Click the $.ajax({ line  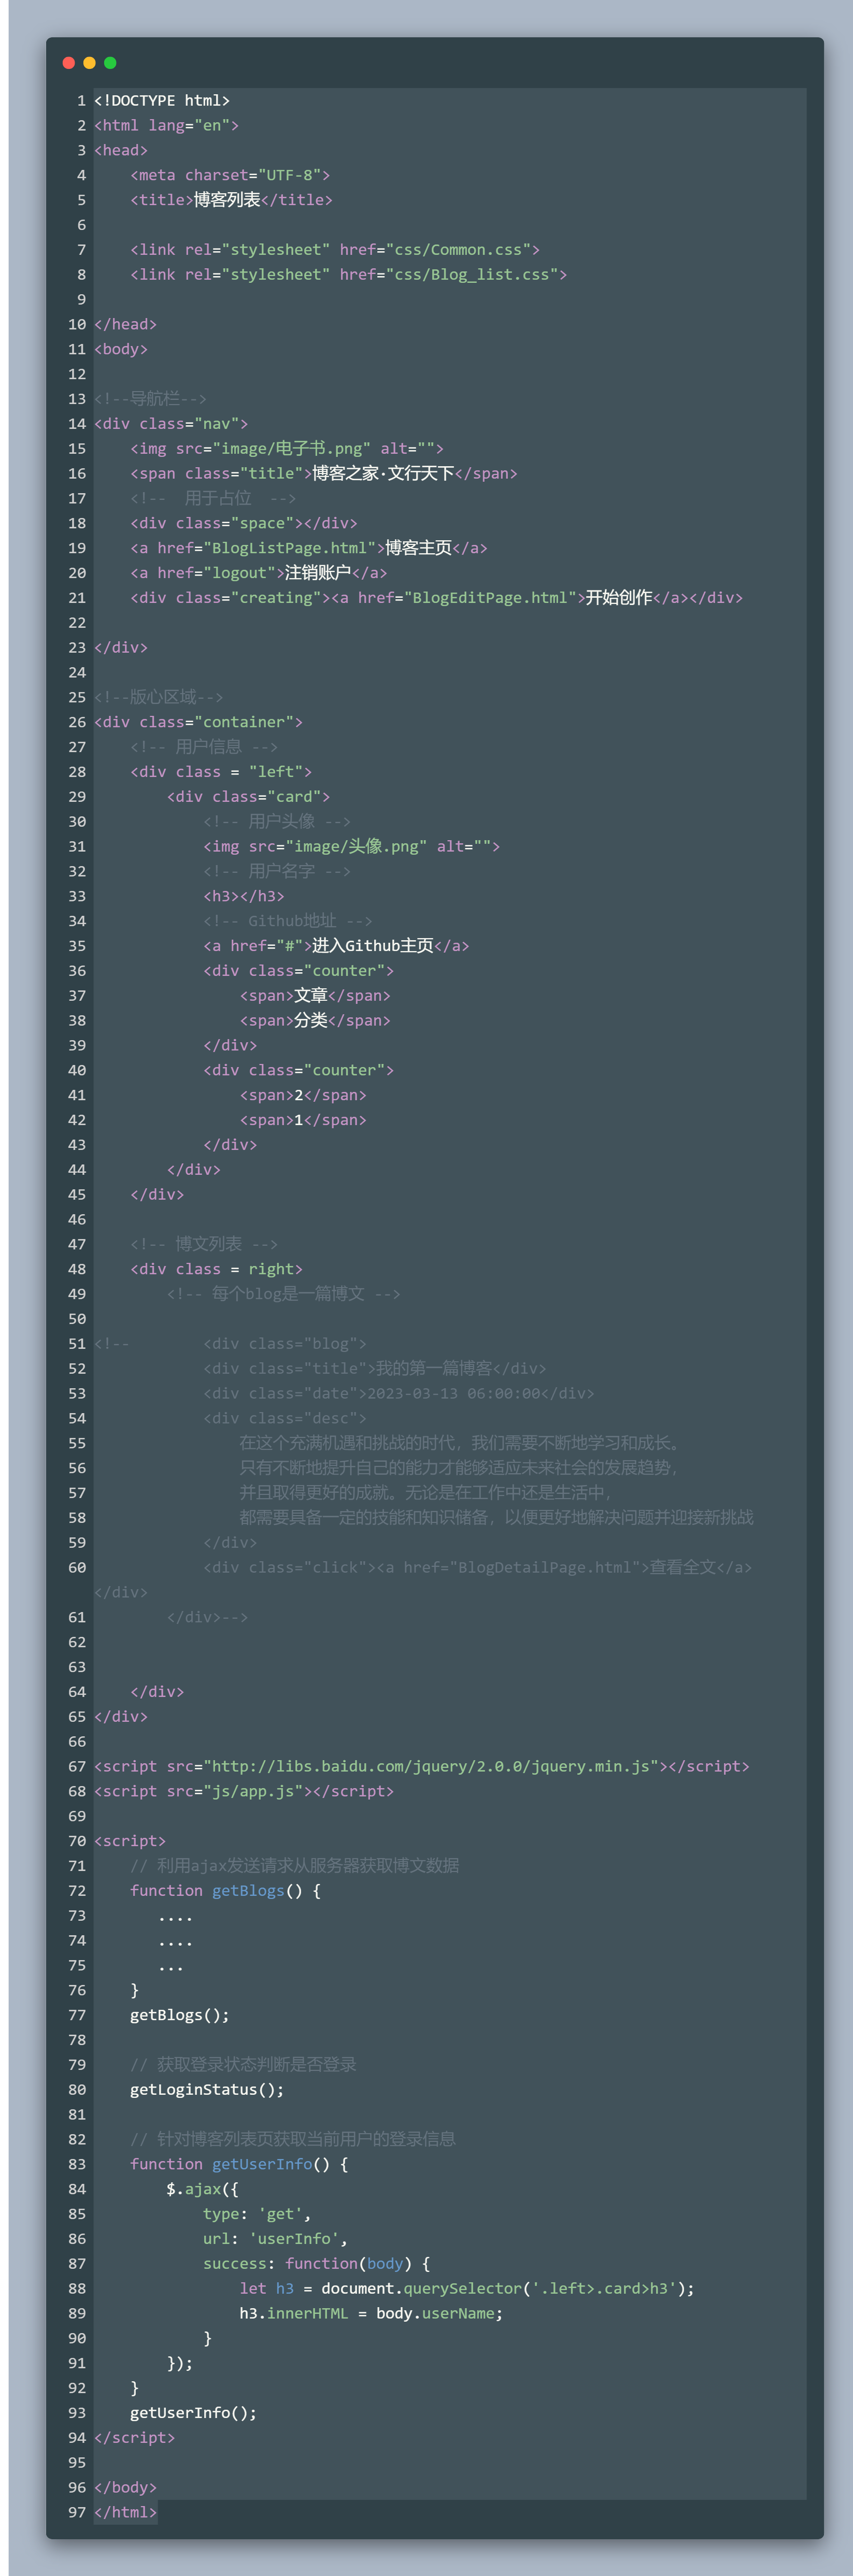point(202,2190)
